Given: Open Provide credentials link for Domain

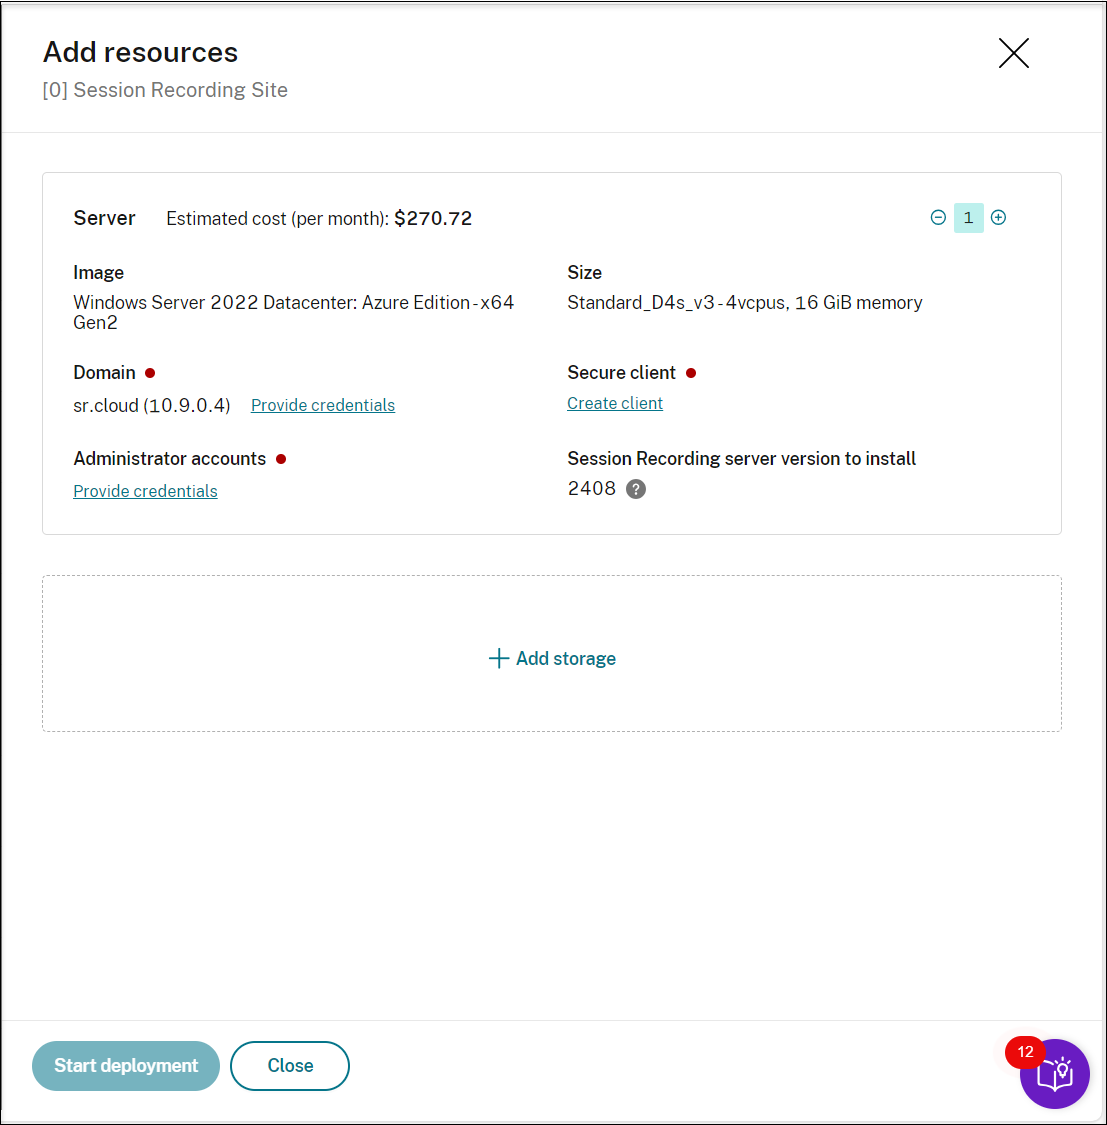Looking at the screenshot, I should tap(323, 405).
